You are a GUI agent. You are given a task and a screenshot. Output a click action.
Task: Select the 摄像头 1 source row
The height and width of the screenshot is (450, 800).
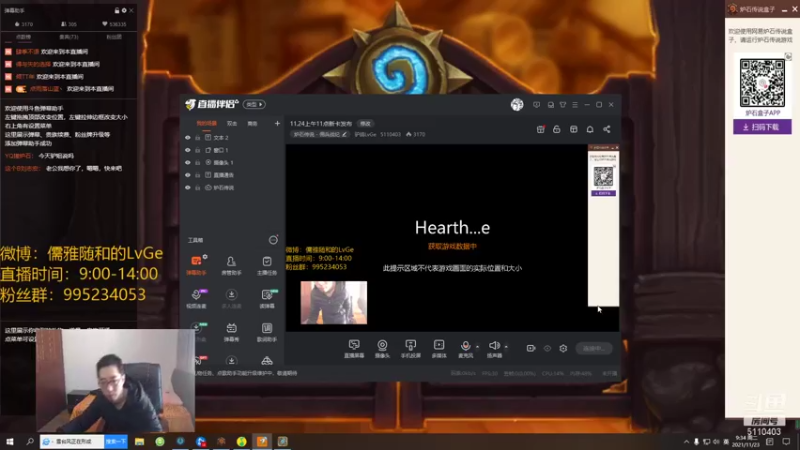tap(232, 162)
